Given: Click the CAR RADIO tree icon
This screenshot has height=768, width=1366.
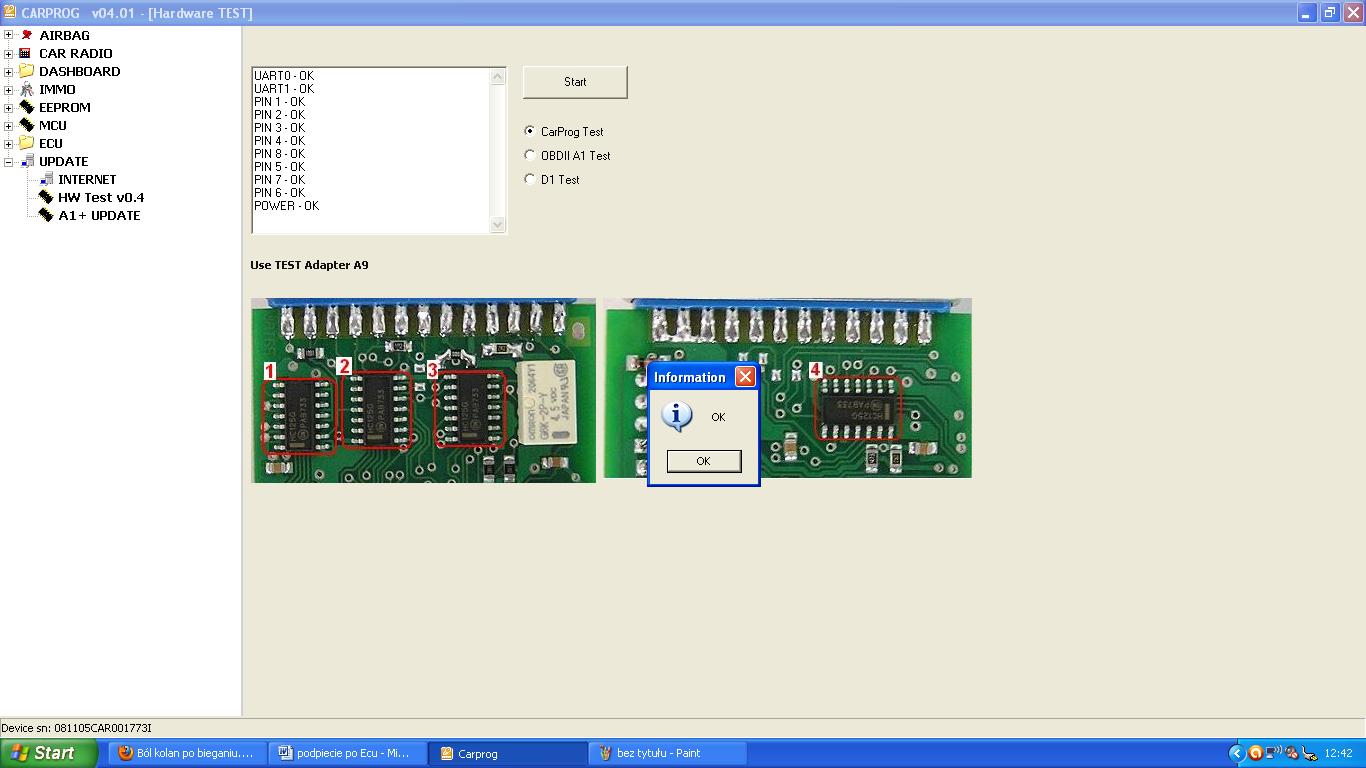Looking at the screenshot, I should [x=27, y=53].
